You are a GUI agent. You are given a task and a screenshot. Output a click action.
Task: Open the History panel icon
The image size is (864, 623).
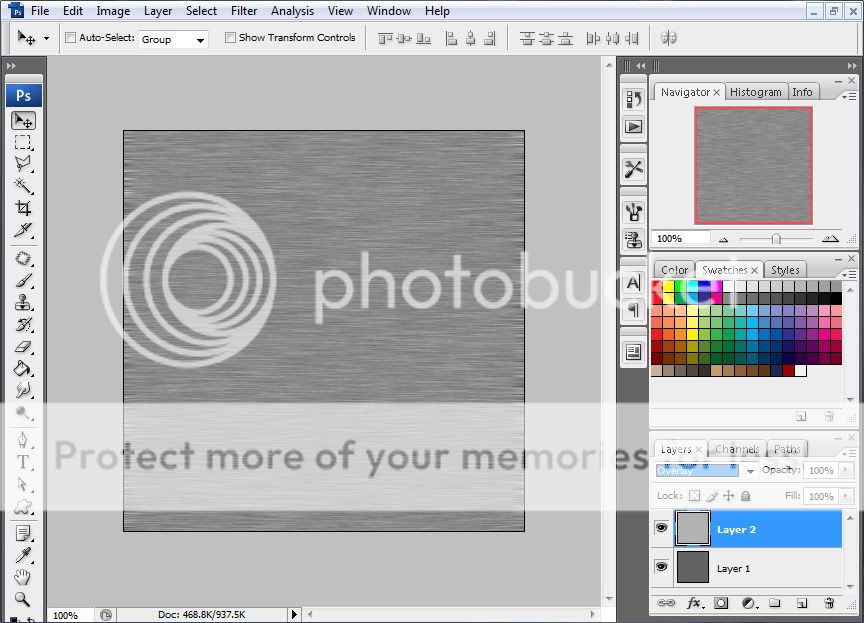634,99
